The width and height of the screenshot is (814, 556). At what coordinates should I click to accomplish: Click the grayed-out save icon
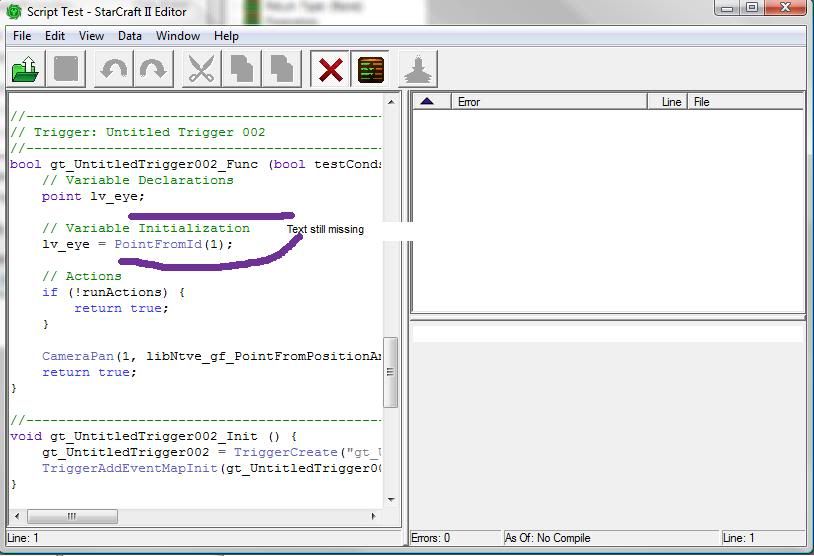coord(66,70)
